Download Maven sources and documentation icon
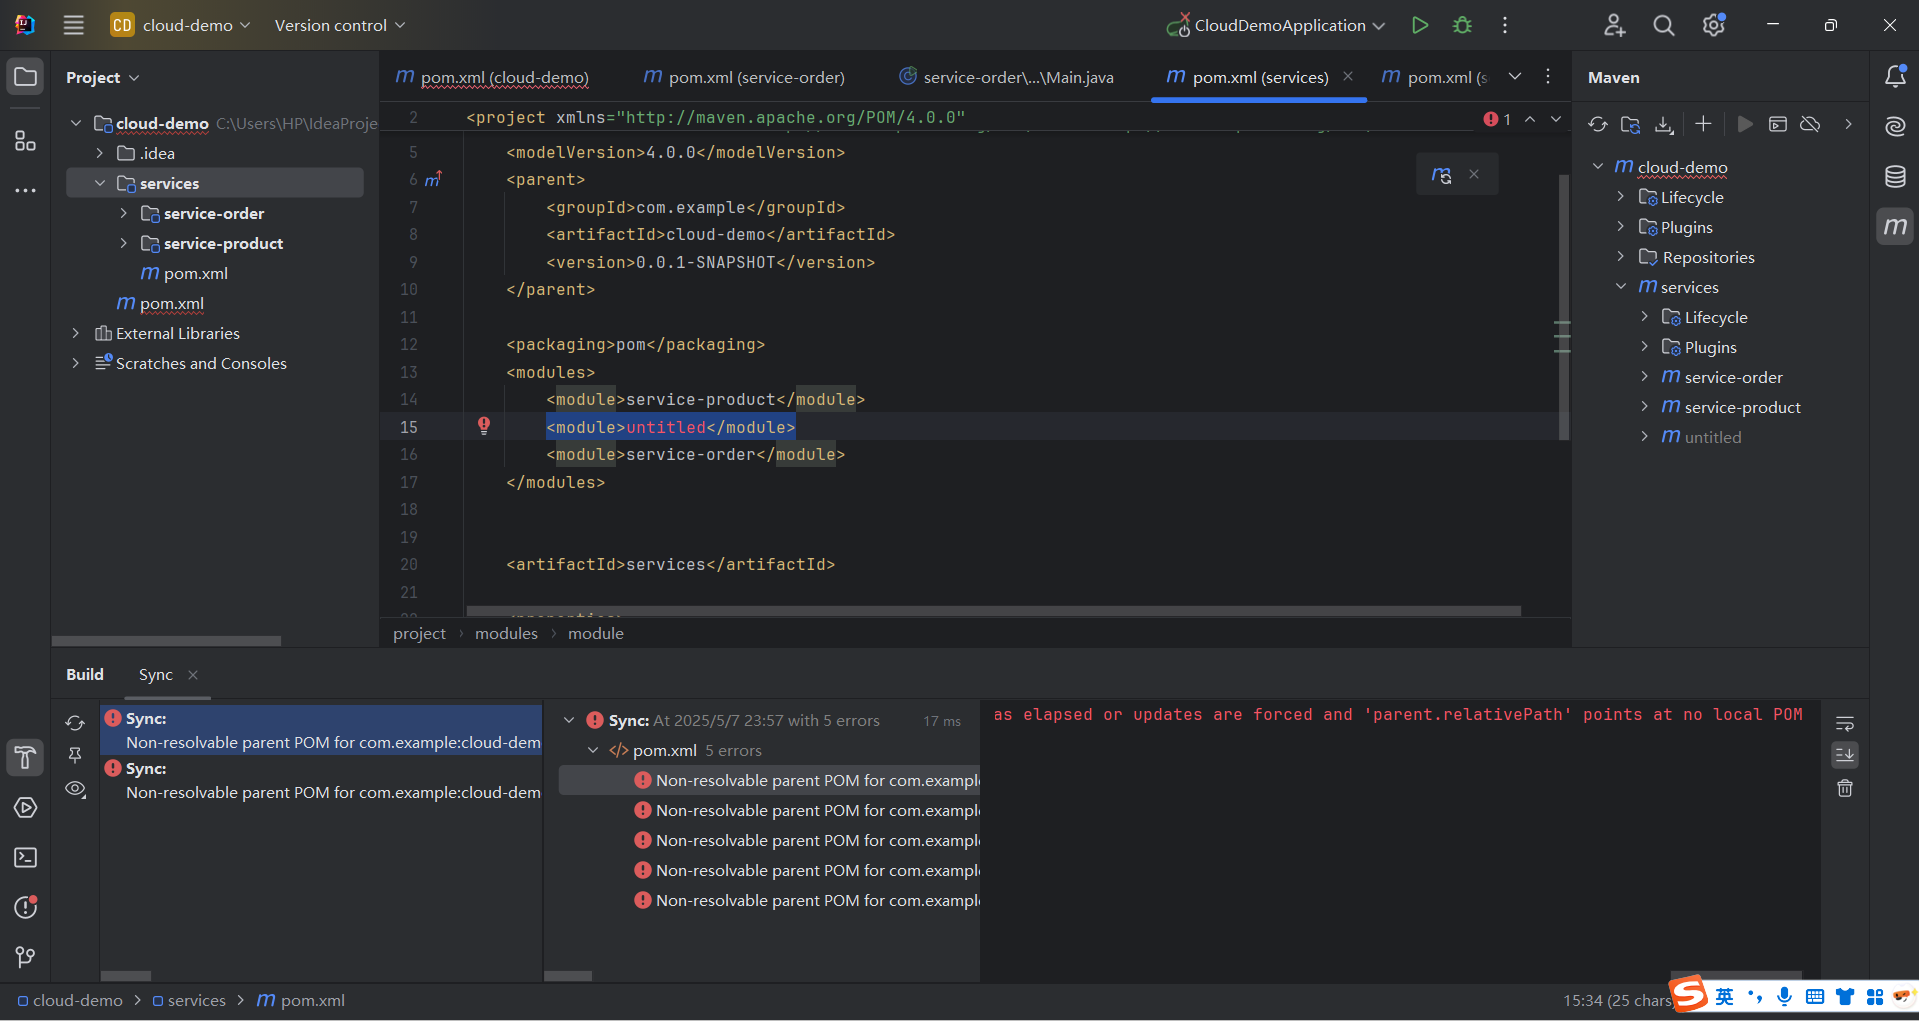1919x1021 pixels. pyautogui.click(x=1663, y=124)
